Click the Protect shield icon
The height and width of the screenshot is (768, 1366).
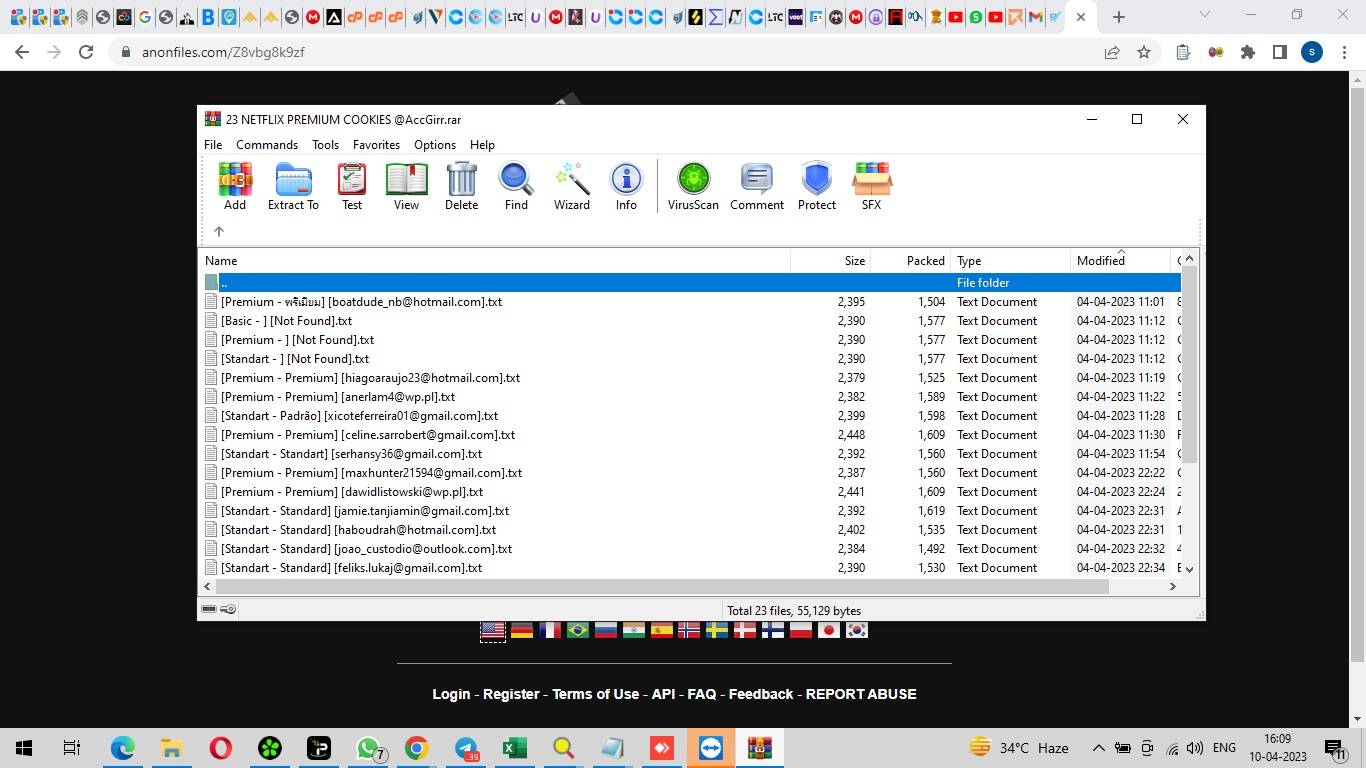coord(817,187)
